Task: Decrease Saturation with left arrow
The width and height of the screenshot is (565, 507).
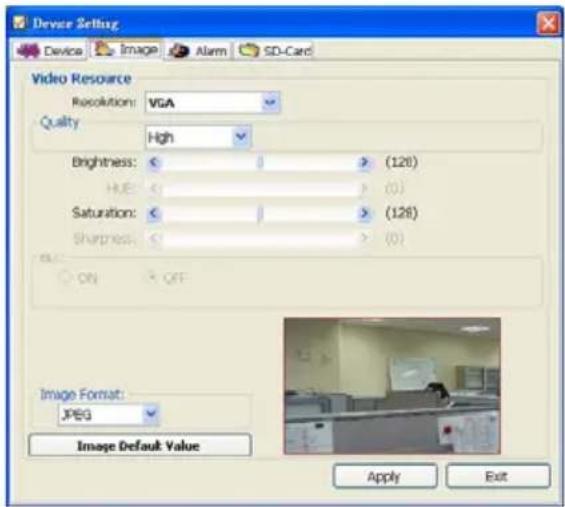Action: click(x=154, y=213)
